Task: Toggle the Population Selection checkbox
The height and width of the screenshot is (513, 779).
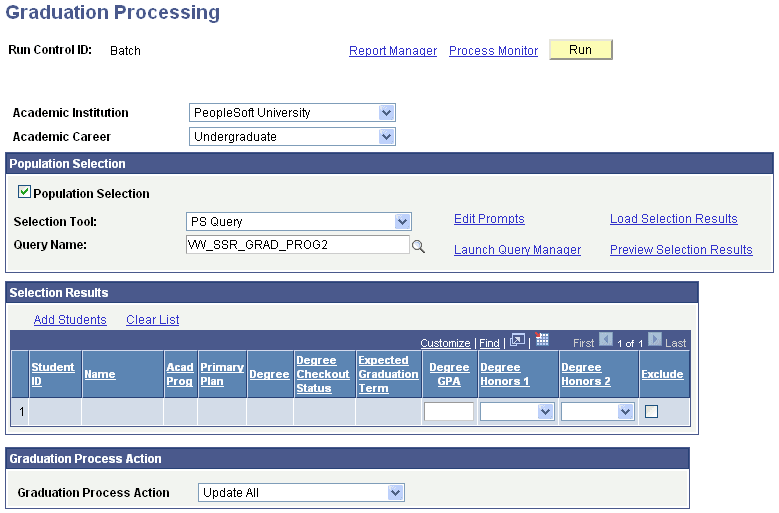Action: tap(24, 192)
